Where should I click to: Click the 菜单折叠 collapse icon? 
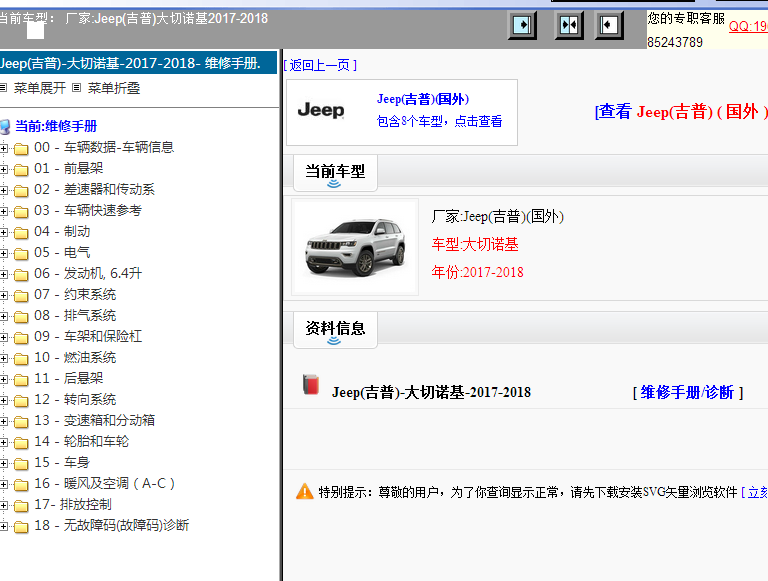click(76, 88)
